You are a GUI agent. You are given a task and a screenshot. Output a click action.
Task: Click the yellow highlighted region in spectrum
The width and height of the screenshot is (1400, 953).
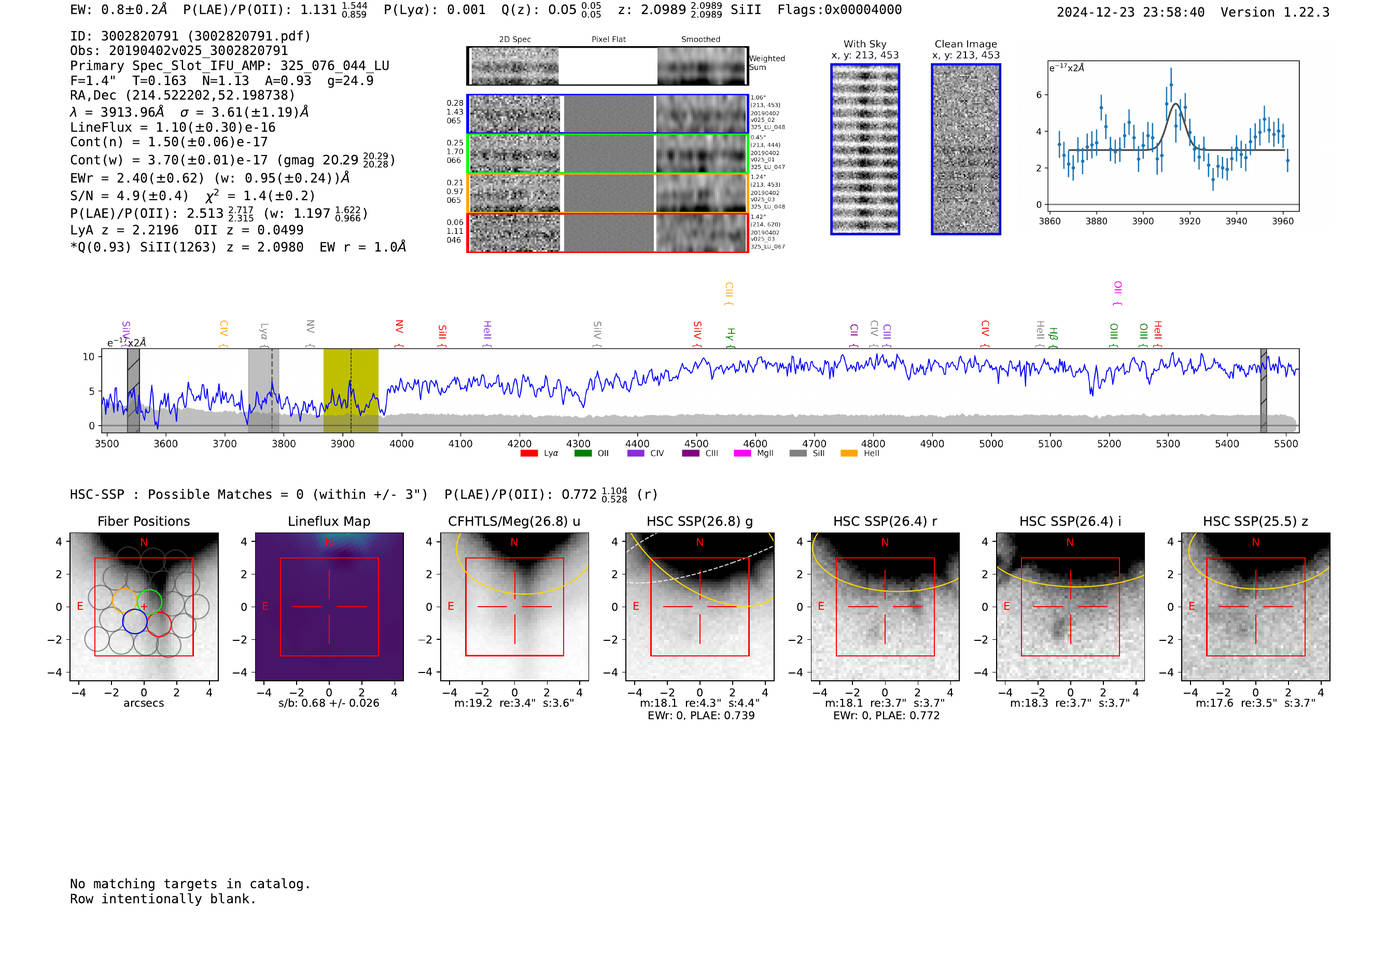tap(351, 390)
